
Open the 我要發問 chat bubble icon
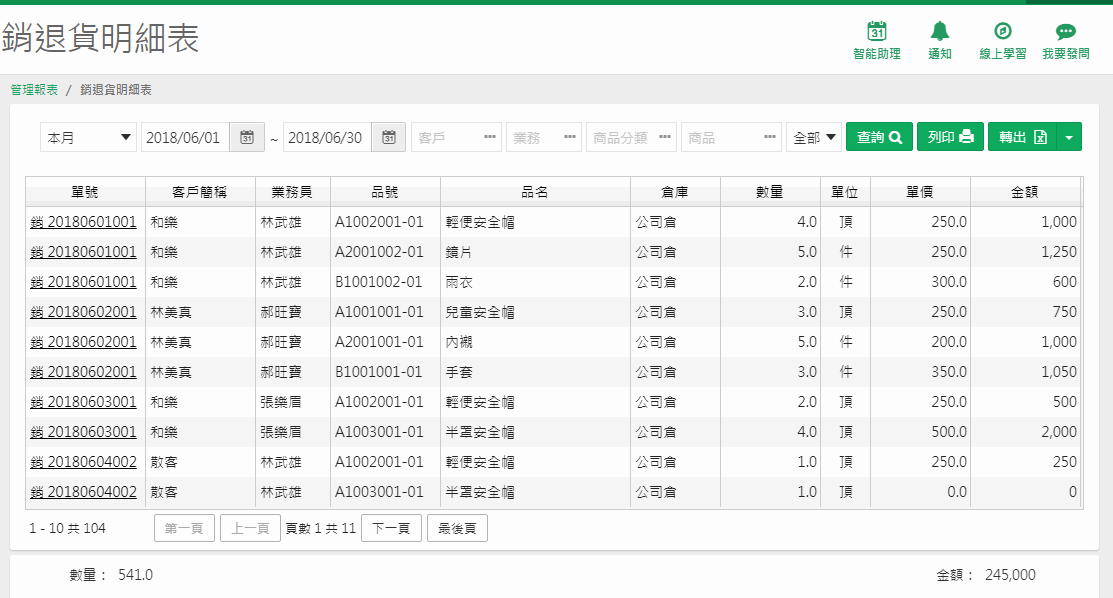1065,32
